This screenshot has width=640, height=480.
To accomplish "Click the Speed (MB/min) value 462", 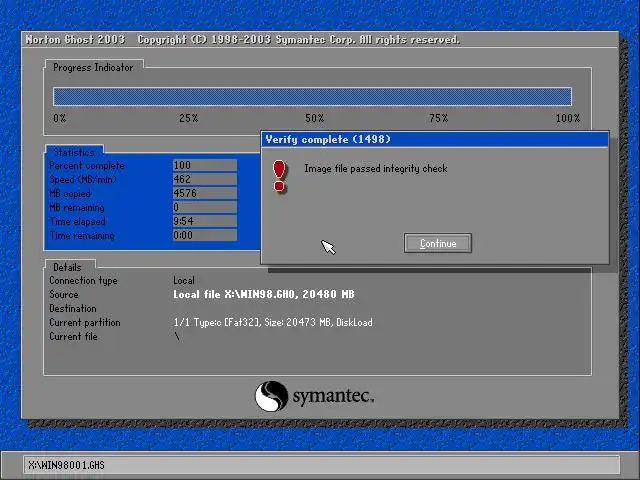I will click(204, 179).
